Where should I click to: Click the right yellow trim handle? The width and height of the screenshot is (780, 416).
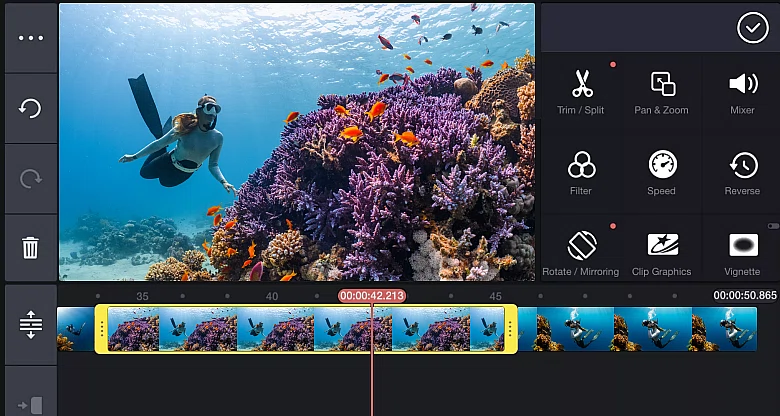click(x=510, y=329)
